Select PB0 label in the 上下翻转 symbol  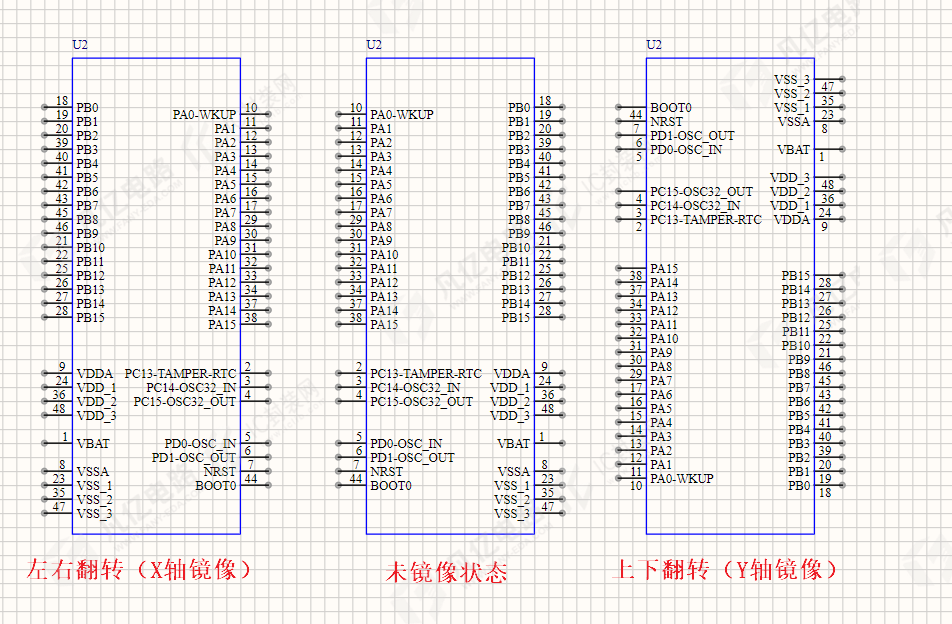pyautogui.click(x=799, y=486)
